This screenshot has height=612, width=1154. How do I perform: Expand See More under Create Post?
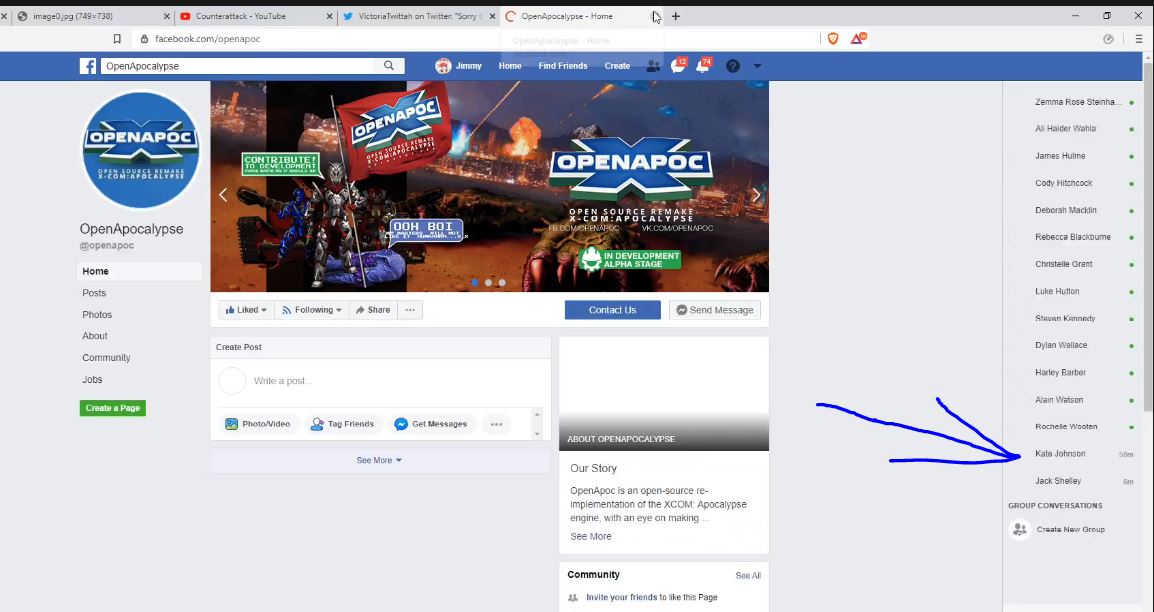pyautogui.click(x=379, y=460)
